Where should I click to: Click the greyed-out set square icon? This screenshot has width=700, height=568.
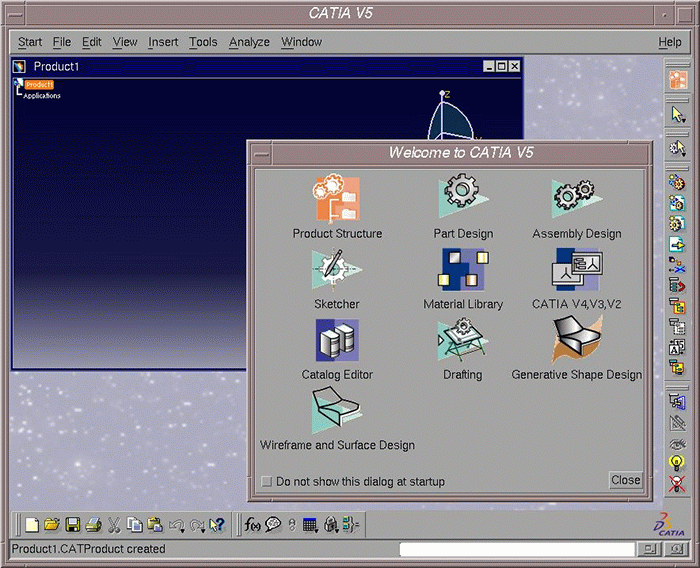[677, 422]
